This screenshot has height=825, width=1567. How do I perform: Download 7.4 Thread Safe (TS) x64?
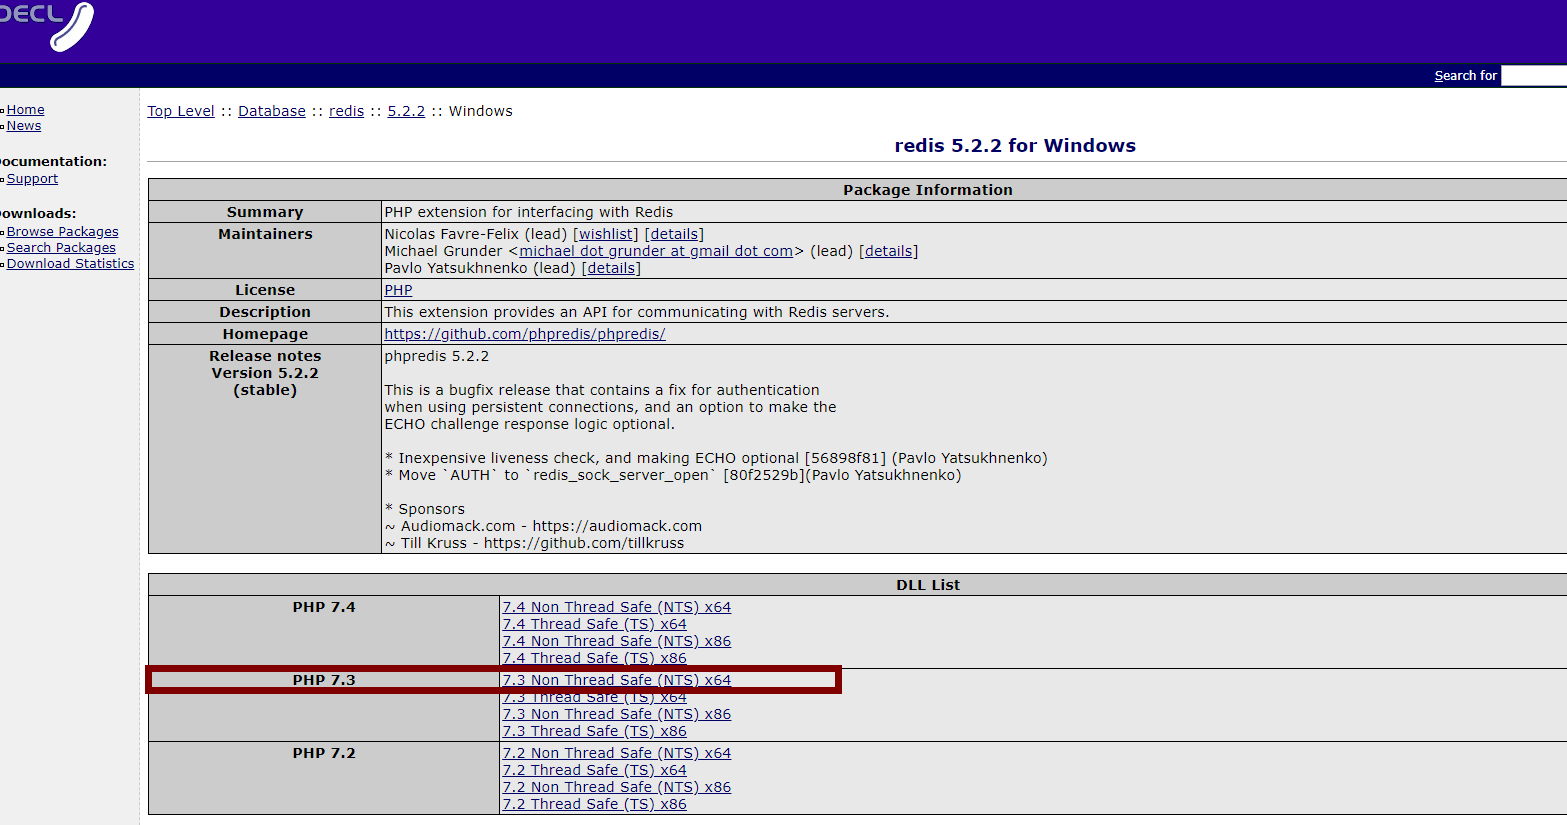tap(595, 624)
